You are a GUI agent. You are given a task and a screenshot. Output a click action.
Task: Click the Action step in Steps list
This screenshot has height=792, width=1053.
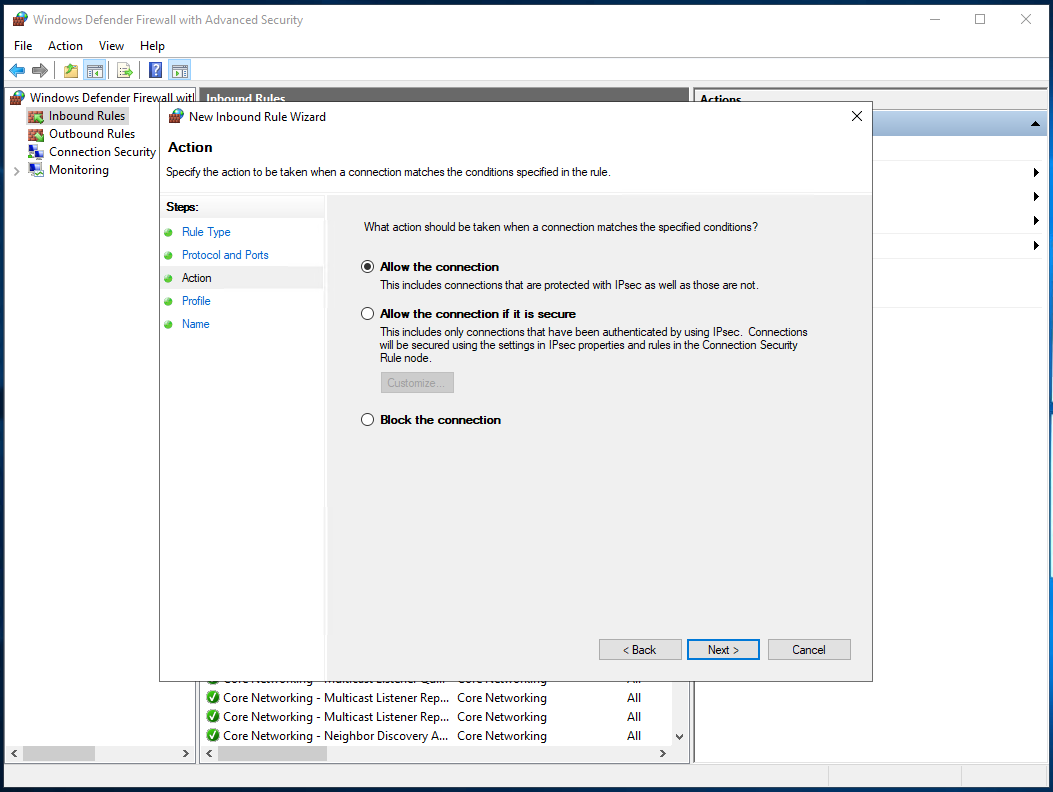pyautogui.click(x=196, y=278)
